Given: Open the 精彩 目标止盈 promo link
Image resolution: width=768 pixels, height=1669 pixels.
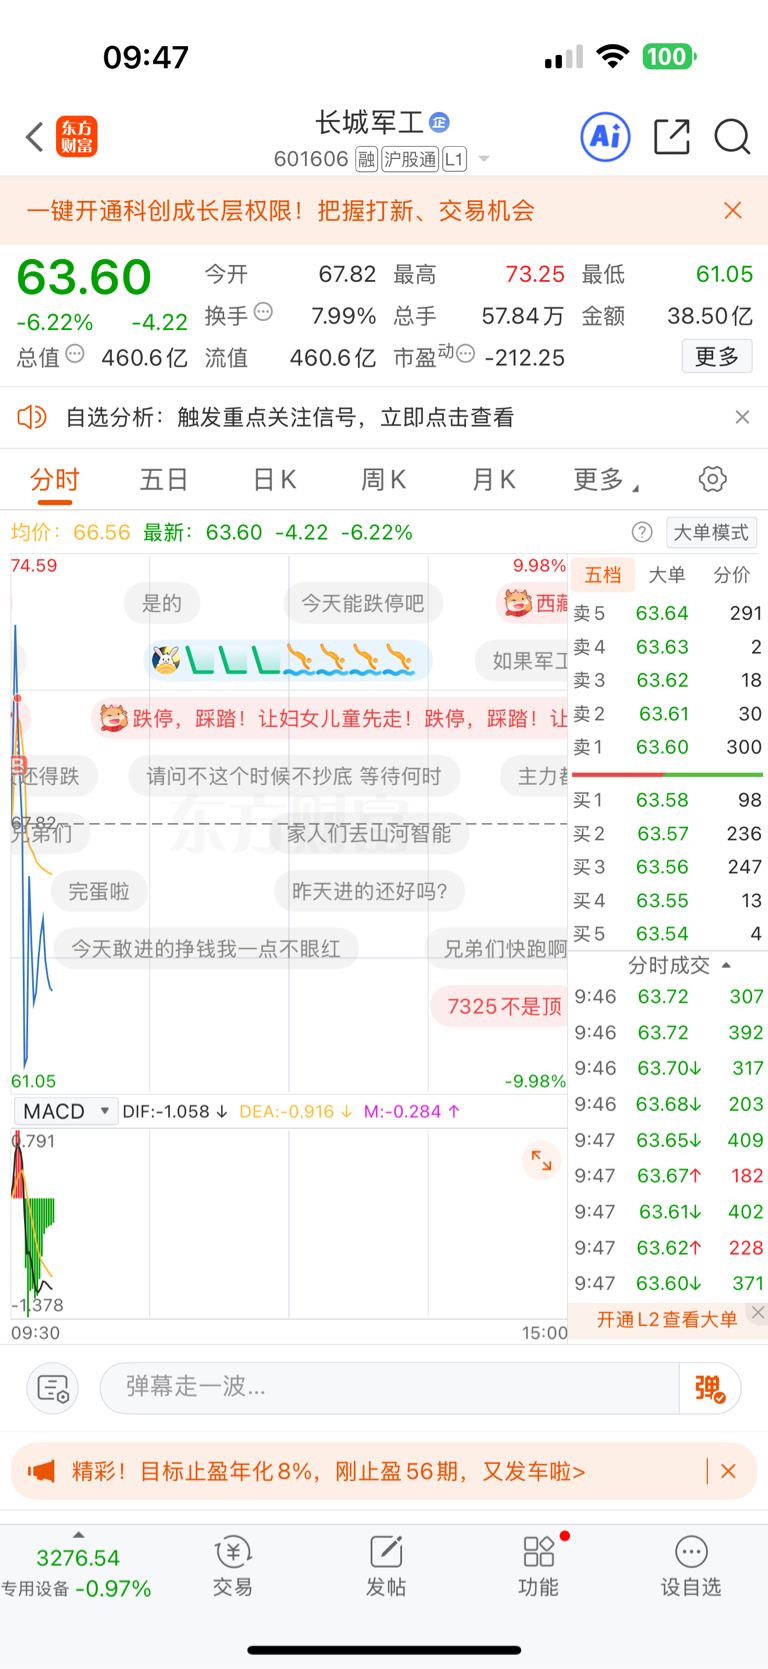Looking at the screenshot, I should 329,1471.
